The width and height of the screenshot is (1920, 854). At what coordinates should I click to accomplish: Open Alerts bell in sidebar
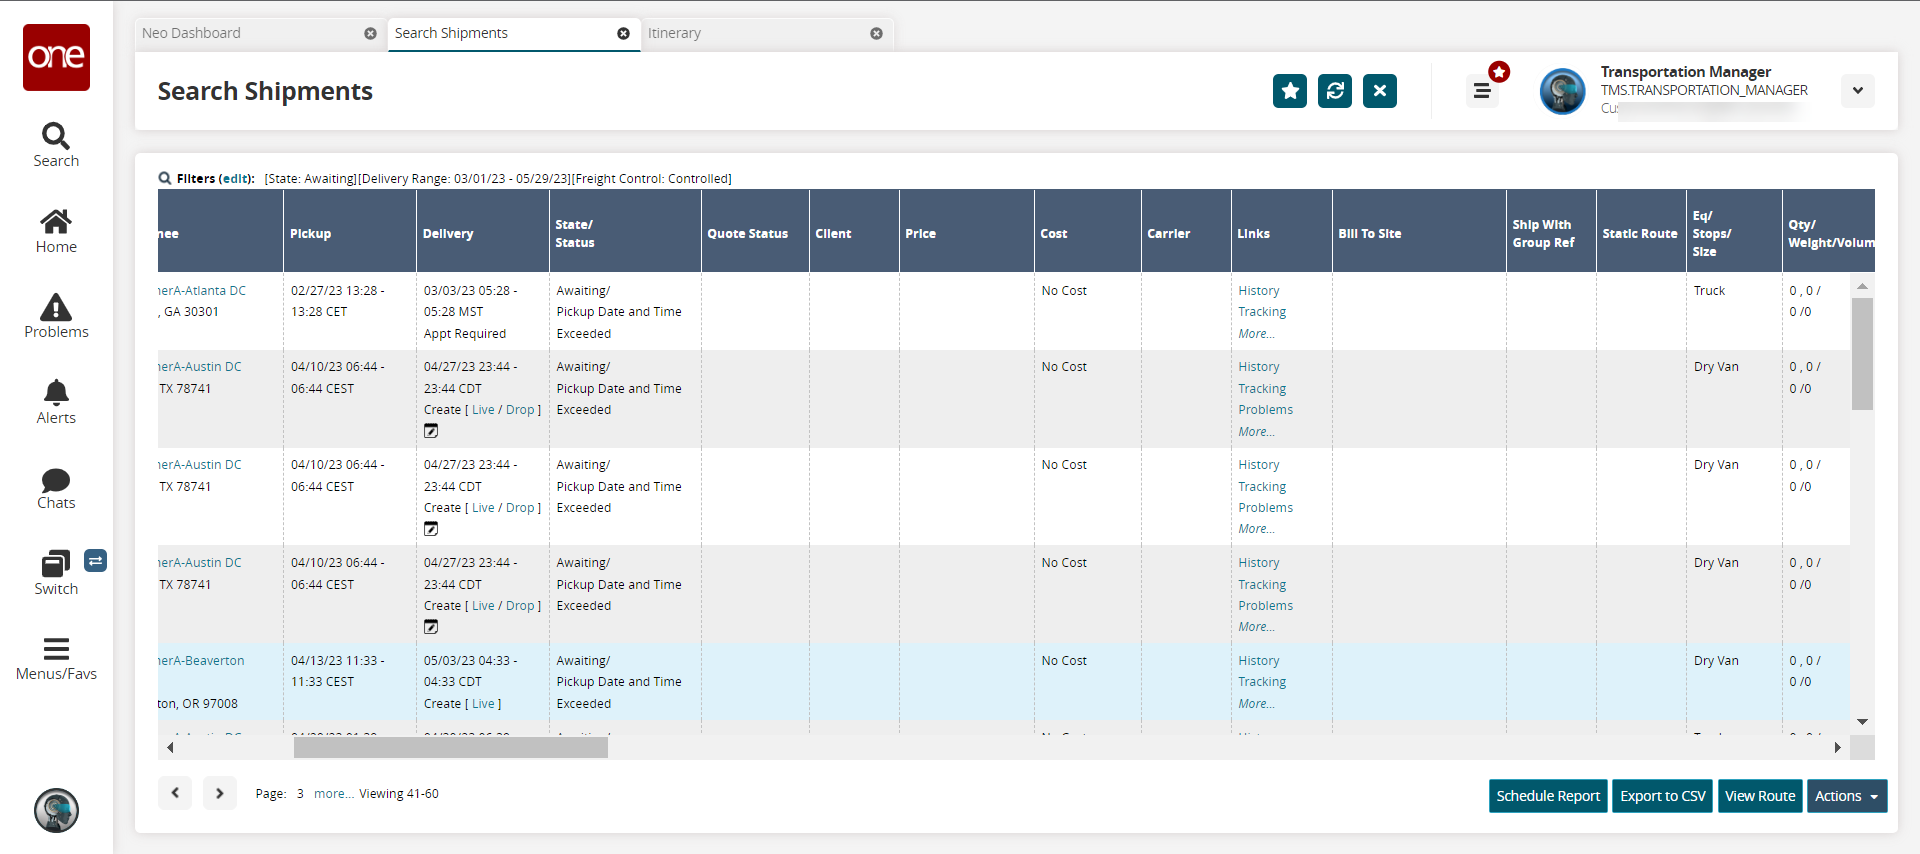tap(56, 402)
